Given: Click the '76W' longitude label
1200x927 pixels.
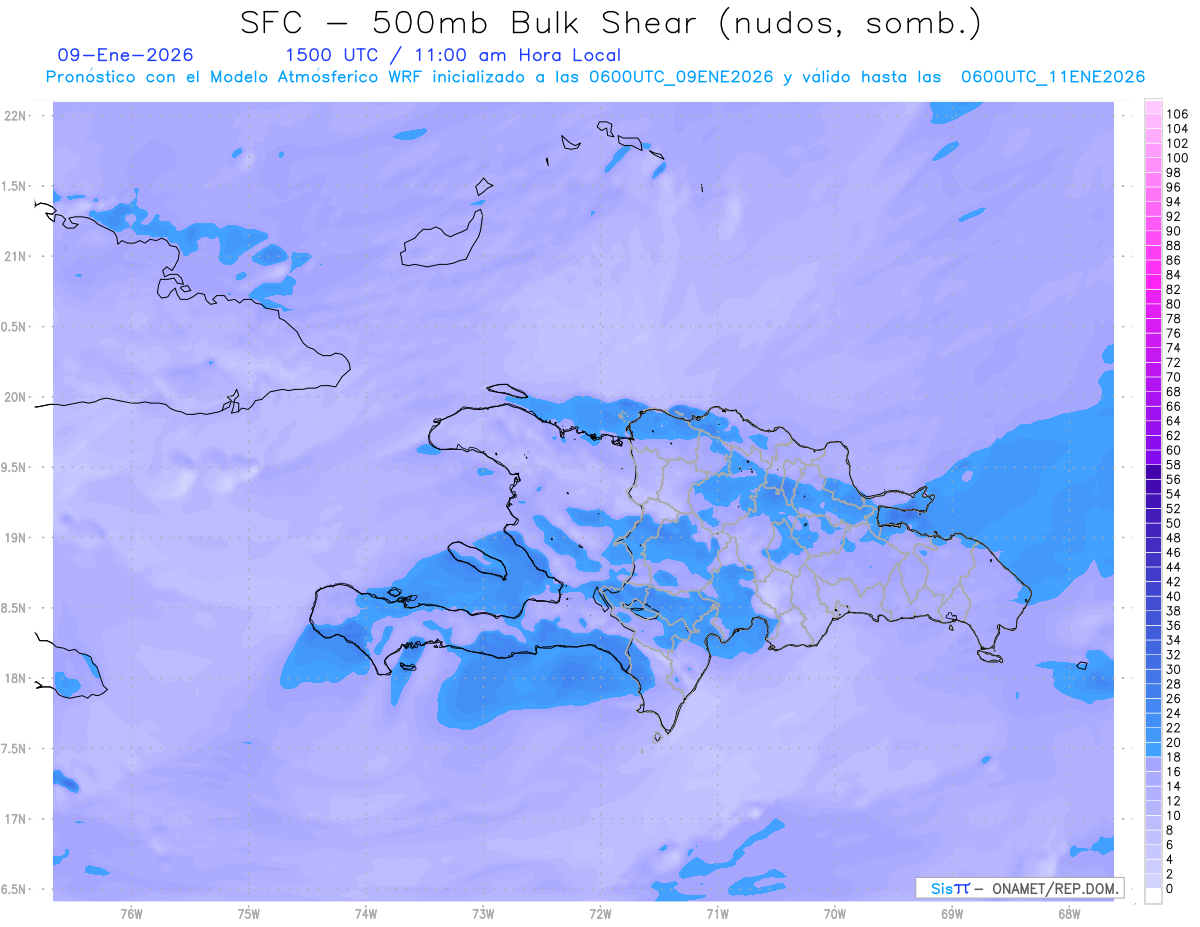Looking at the screenshot, I should [131, 914].
